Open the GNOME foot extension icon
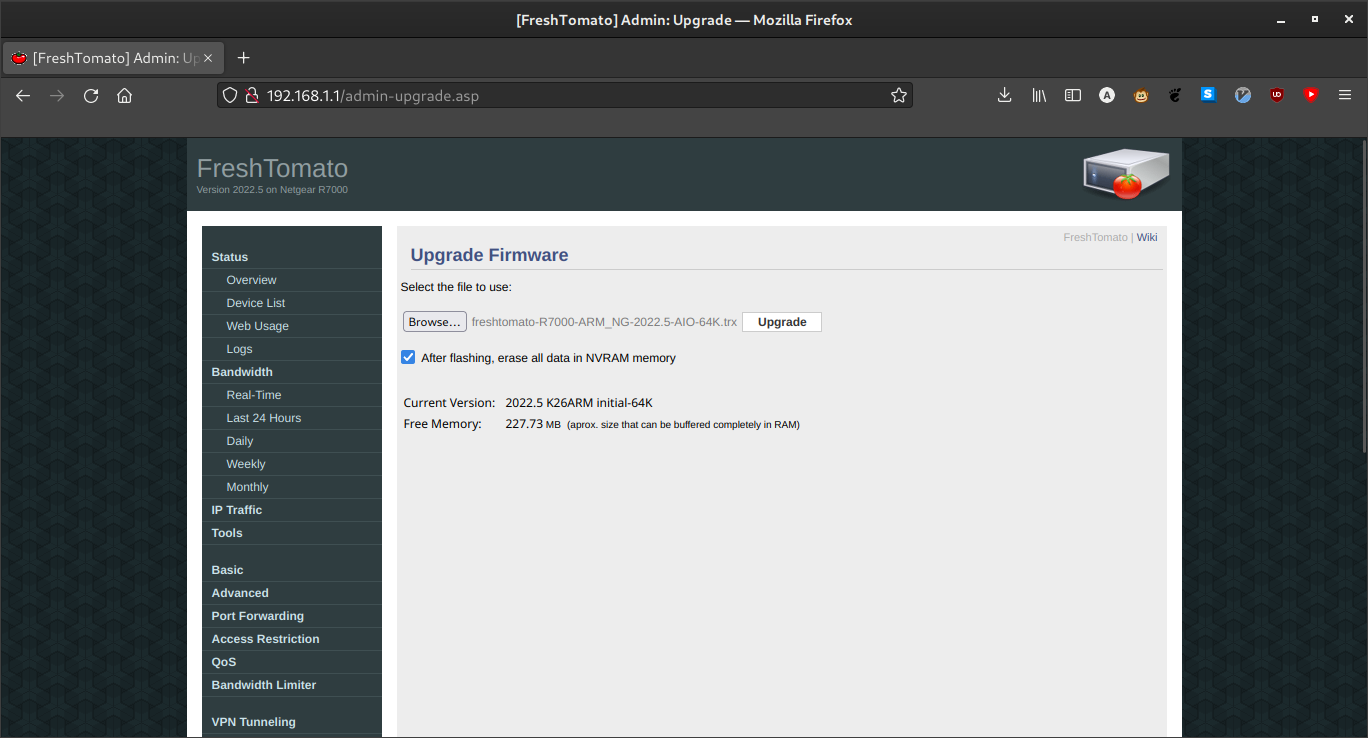The width and height of the screenshot is (1368, 738). click(x=1175, y=95)
